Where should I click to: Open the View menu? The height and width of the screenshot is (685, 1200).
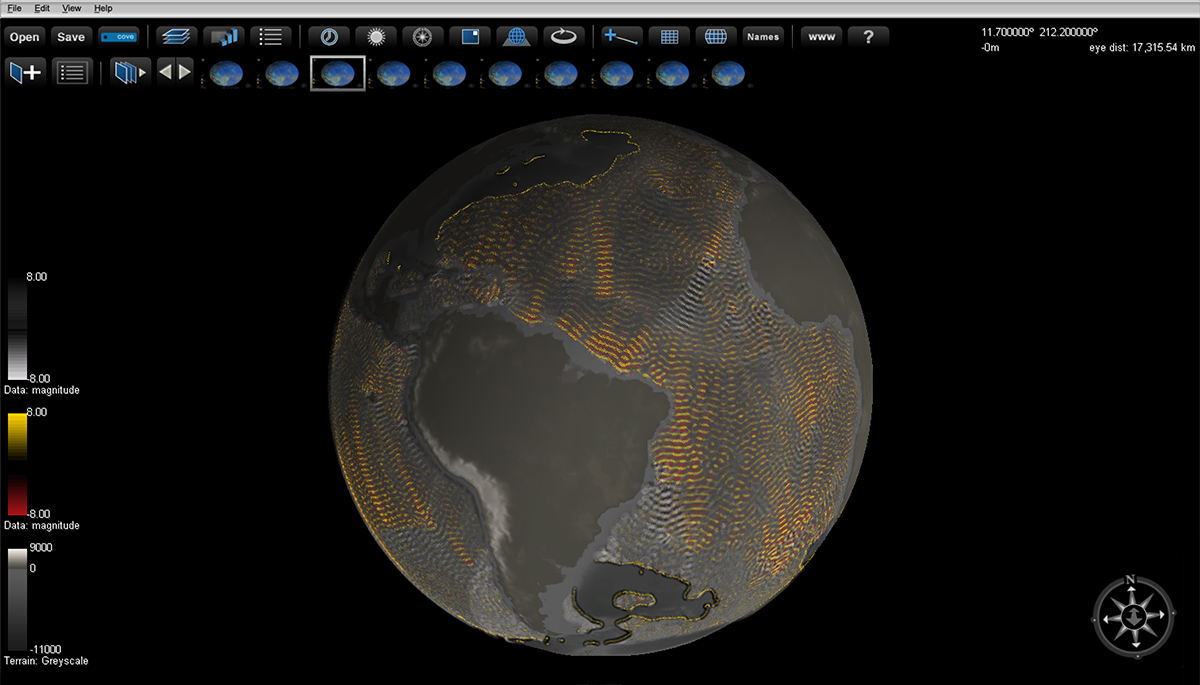pyautogui.click(x=72, y=8)
